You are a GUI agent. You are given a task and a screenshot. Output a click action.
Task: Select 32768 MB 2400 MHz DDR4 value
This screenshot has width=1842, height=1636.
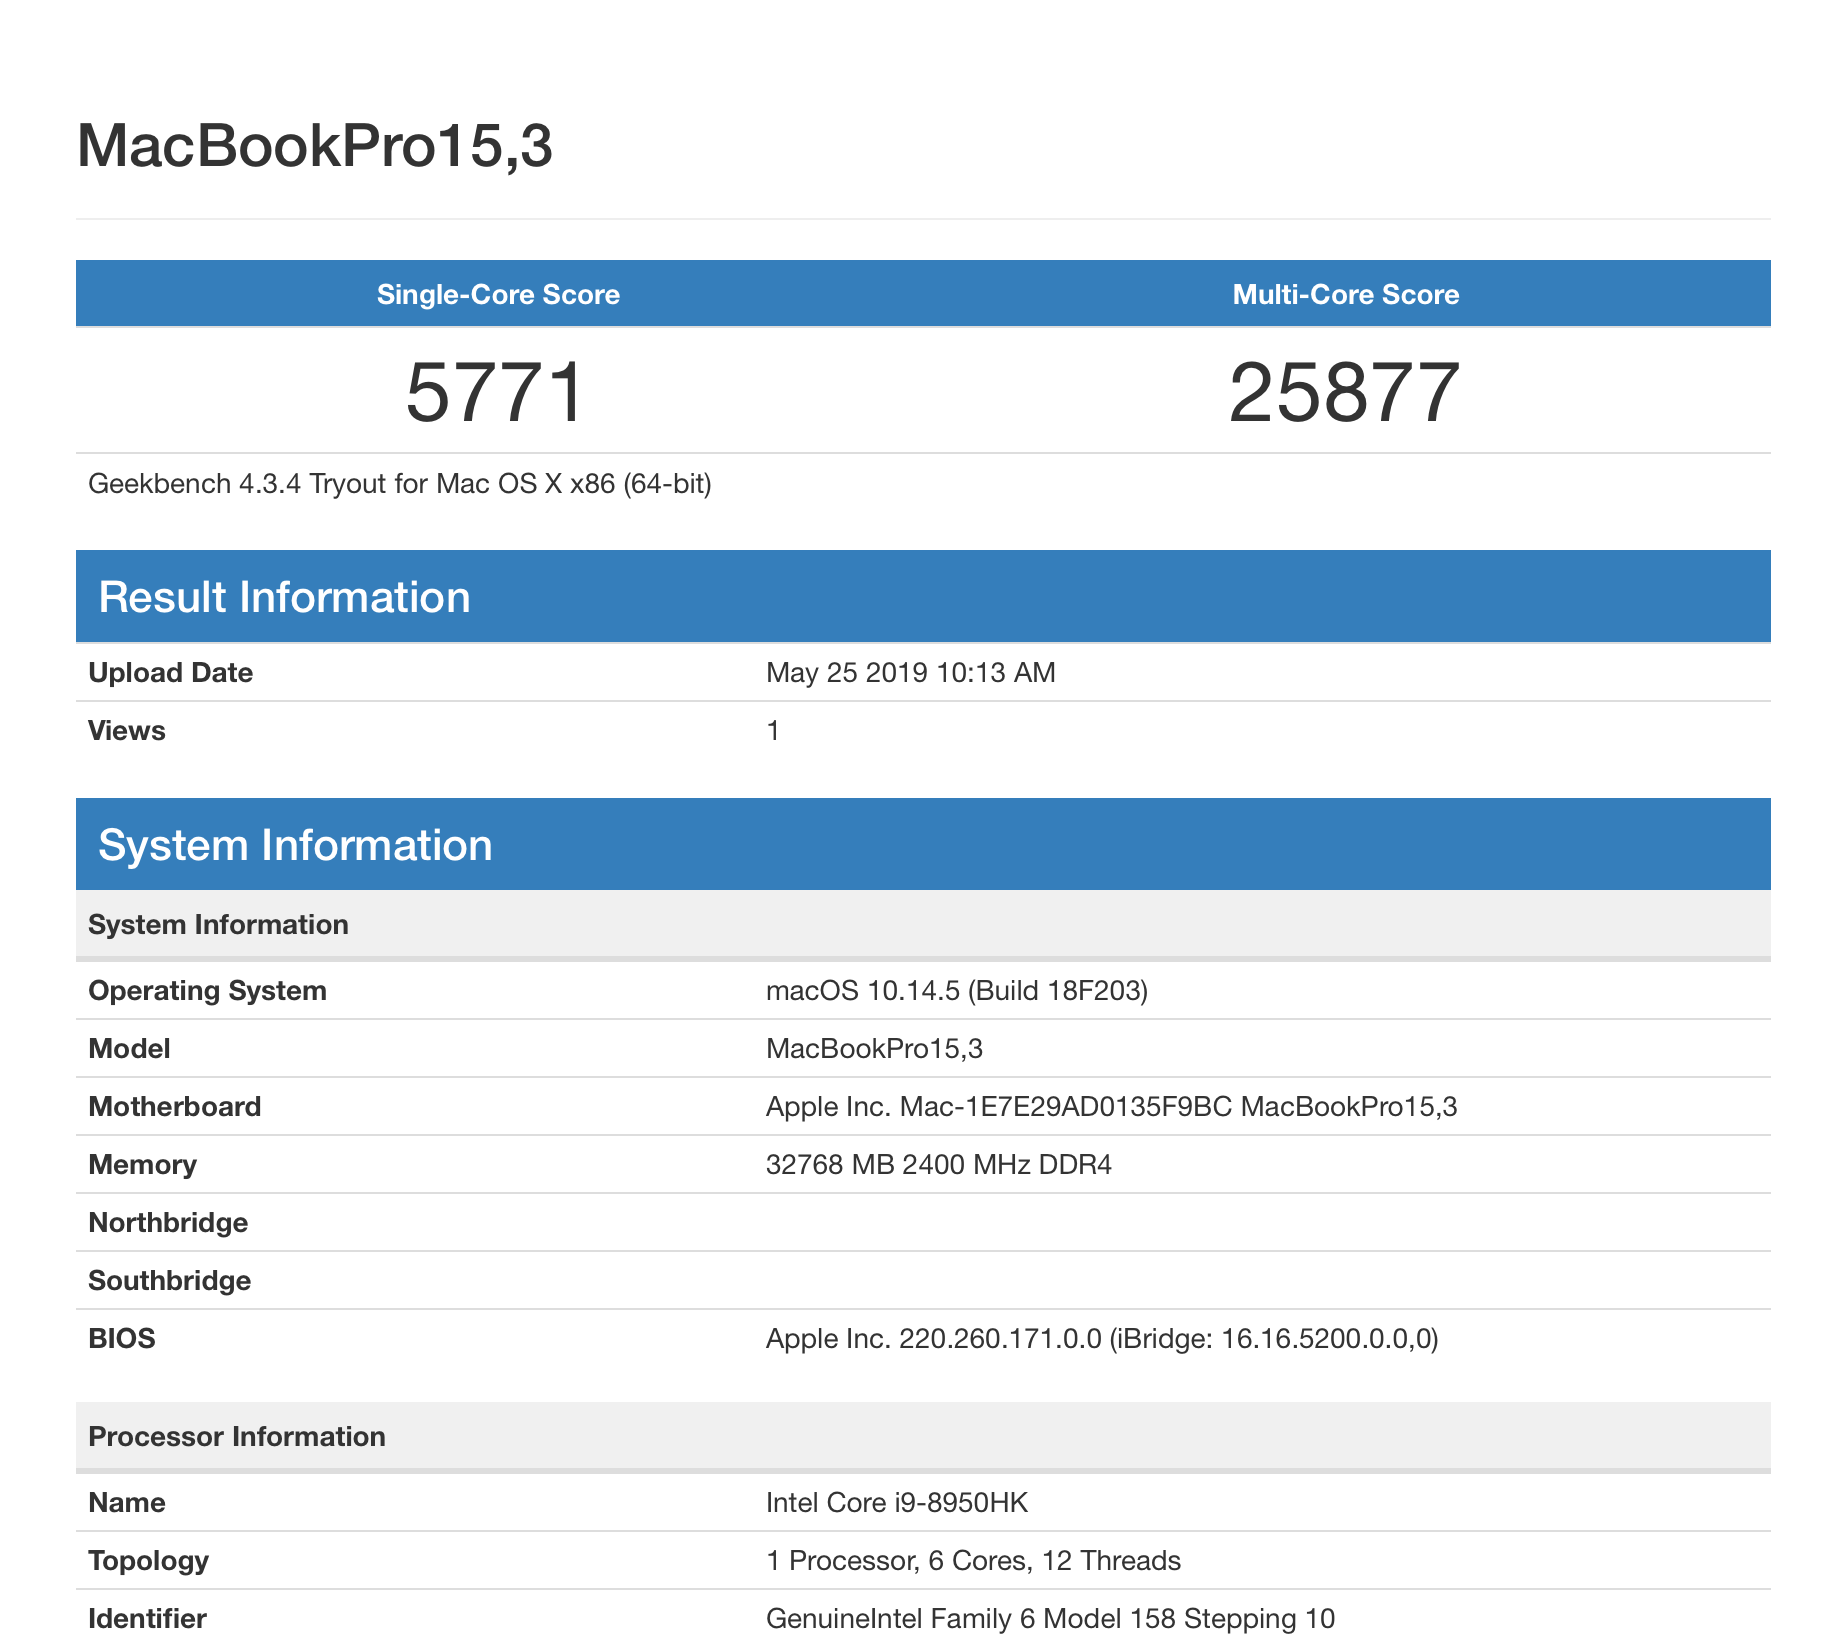pos(939,1165)
